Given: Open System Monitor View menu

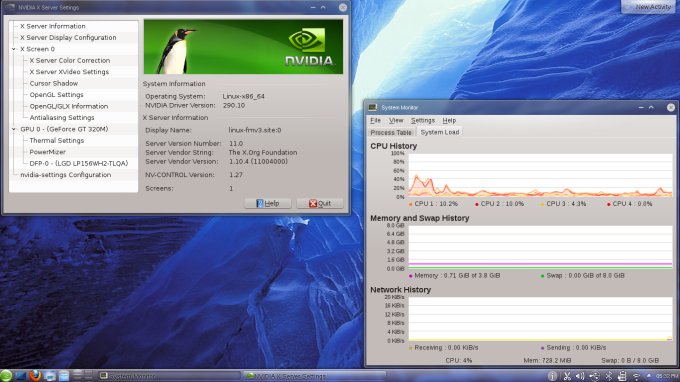Looking at the screenshot, I should click(x=396, y=121).
